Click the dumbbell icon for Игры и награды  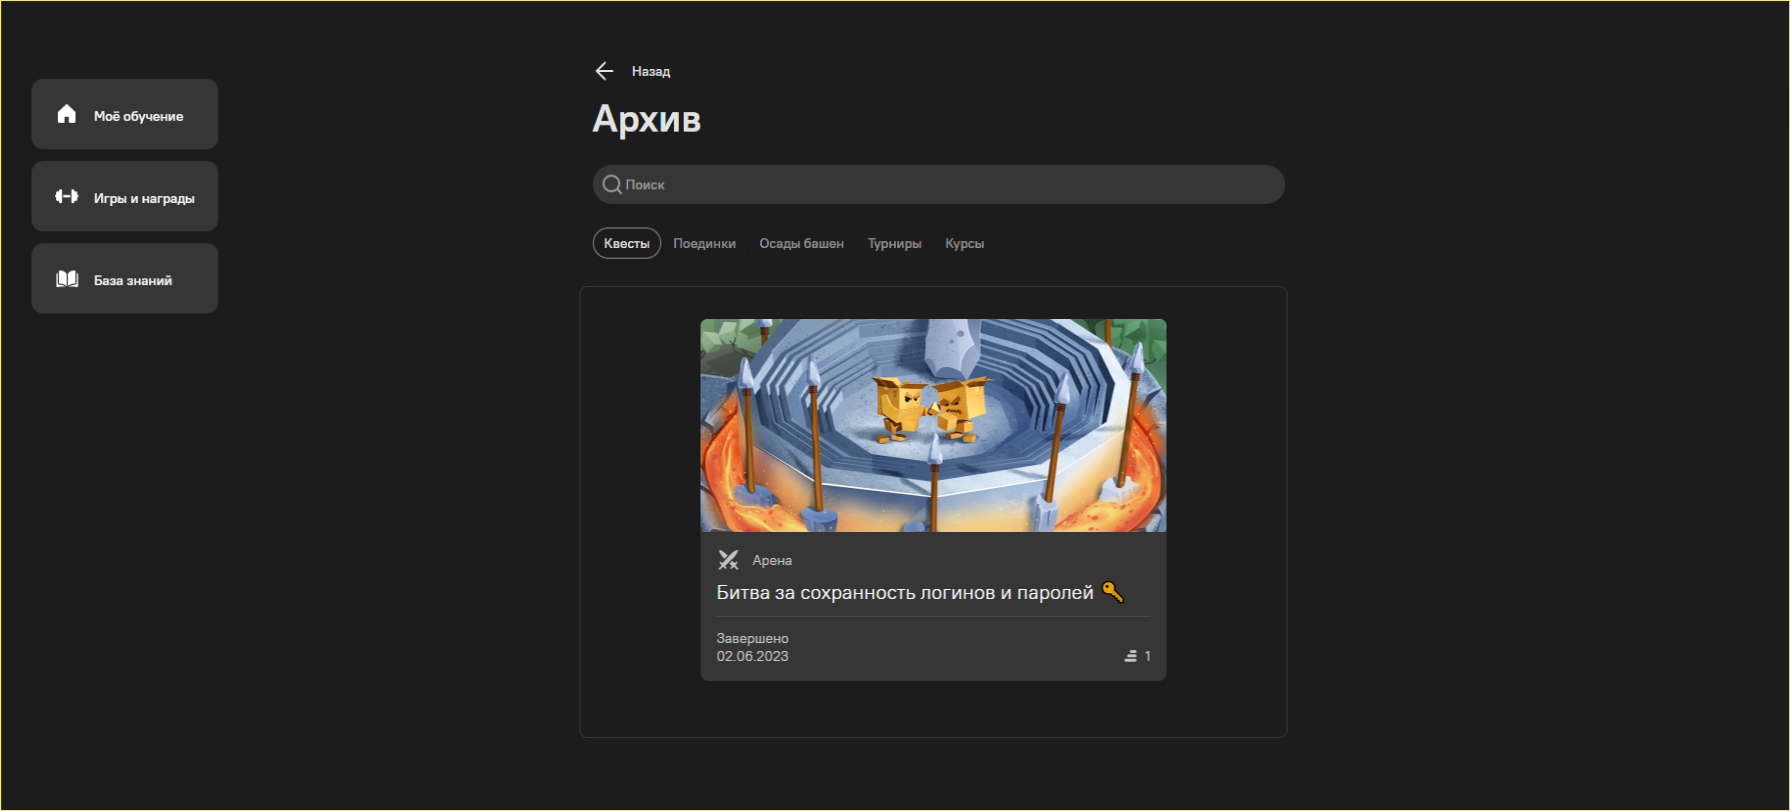67,196
